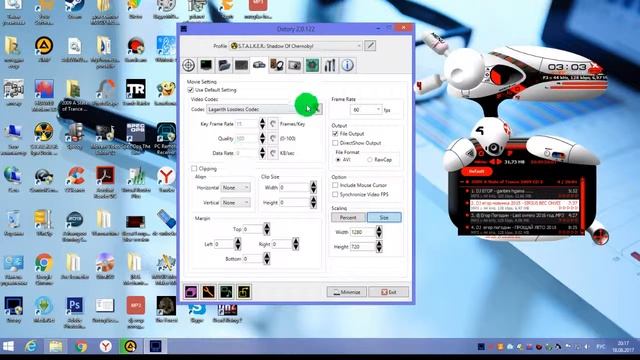Open the Horizontal align dropdown
Viewport: 640px width, 360px height.
coord(236,188)
